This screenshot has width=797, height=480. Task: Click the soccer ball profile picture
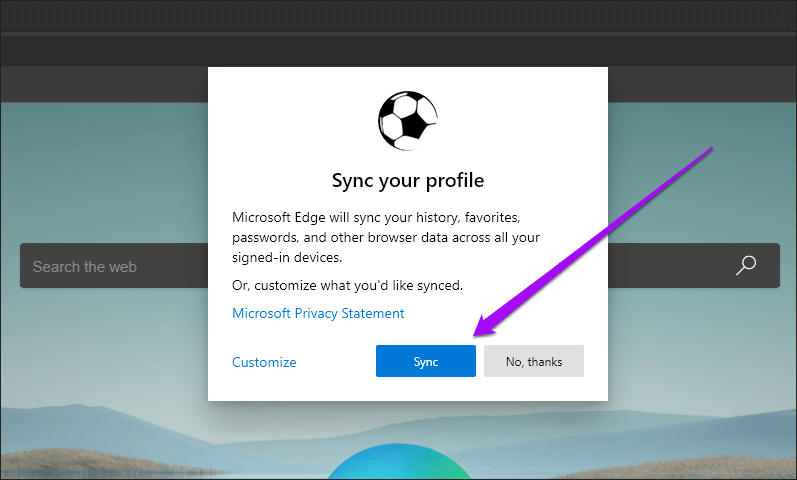point(408,121)
